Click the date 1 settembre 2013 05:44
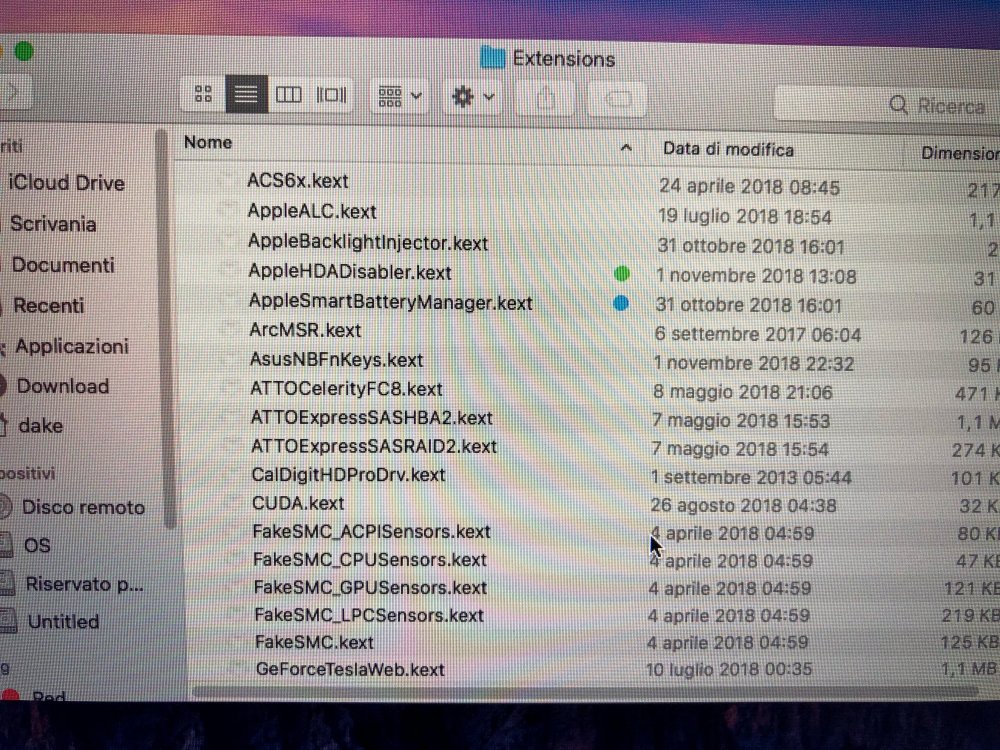This screenshot has height=750, width=1000. click(751, 477)
